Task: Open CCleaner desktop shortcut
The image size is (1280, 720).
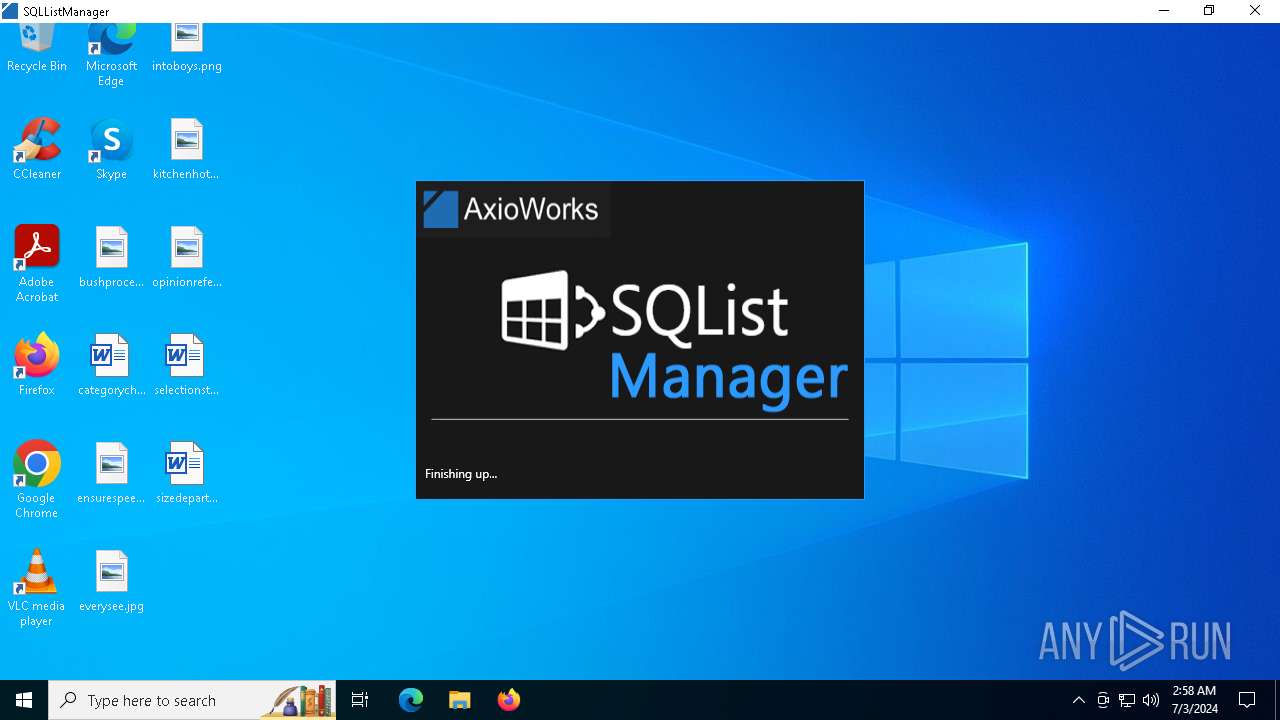Action: click(37, 149)
